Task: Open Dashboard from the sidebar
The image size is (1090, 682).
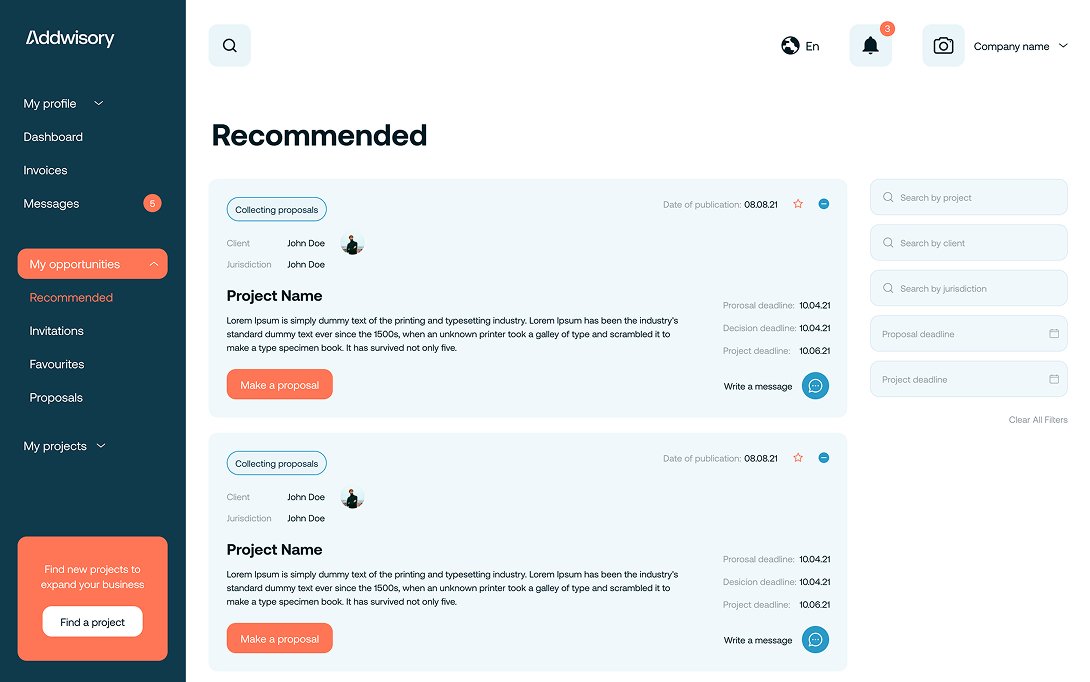Action: [53, 137]
